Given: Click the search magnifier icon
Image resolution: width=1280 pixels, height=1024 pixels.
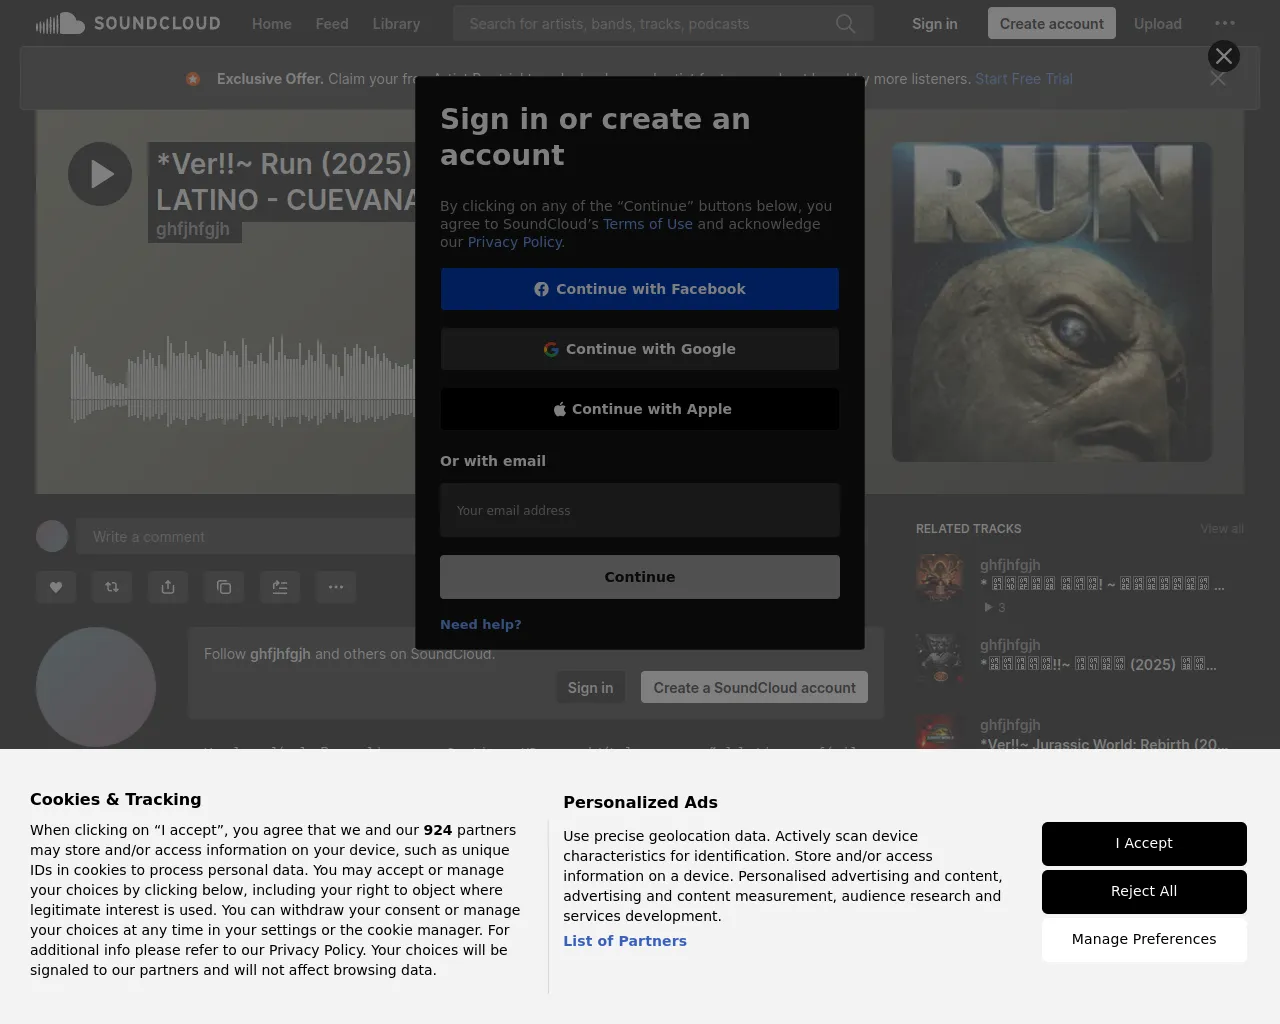Looking at the screenshot, I should point(845,24).
